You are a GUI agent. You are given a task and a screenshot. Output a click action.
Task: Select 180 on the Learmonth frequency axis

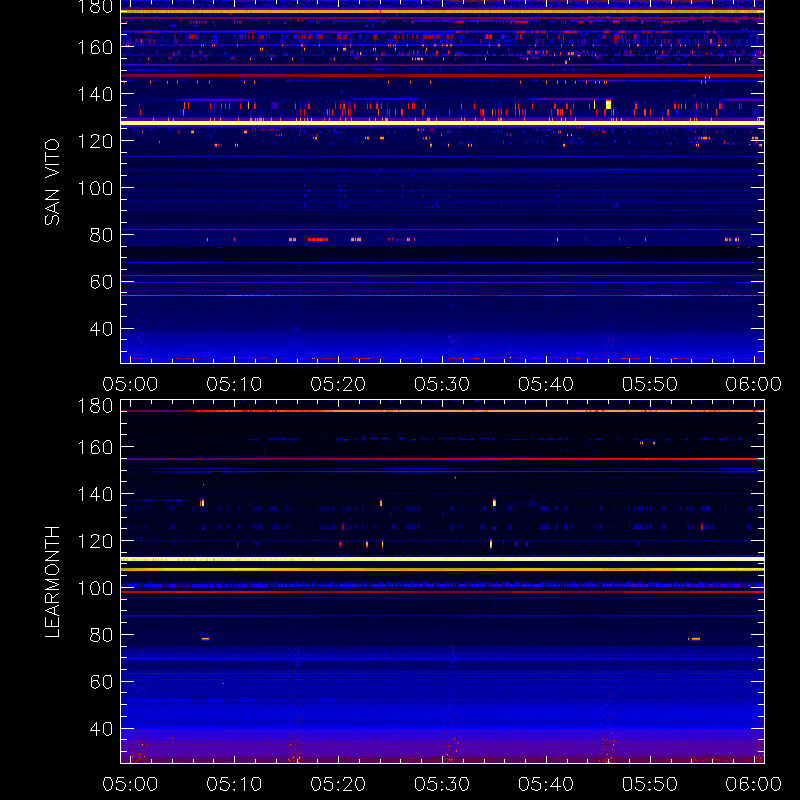click(x=95, y=406)
